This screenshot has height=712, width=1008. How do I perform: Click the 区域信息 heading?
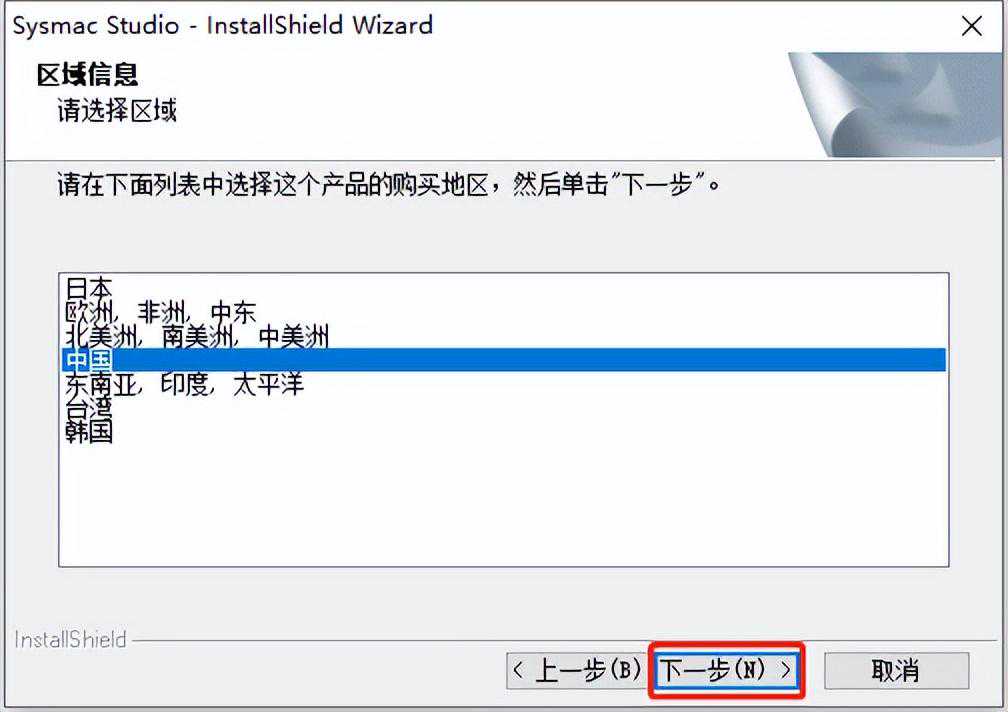(x=87, y=75)
